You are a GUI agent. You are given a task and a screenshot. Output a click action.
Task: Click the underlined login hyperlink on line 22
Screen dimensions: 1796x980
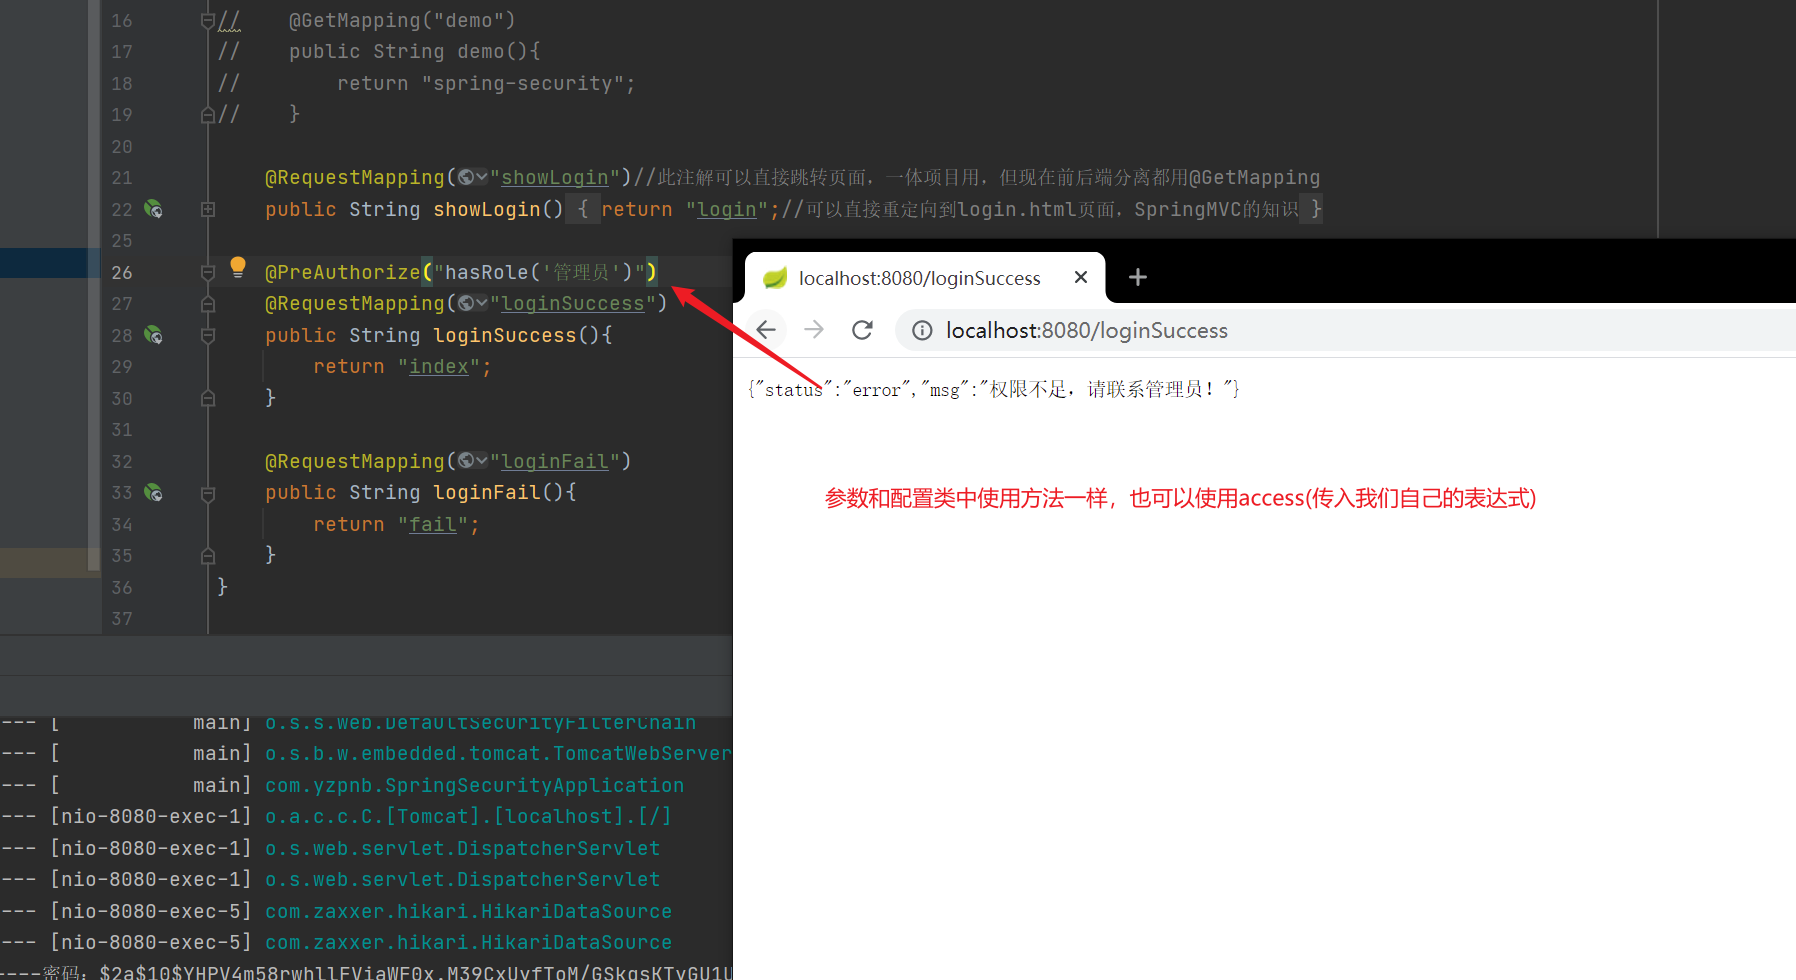tap(726, 209)
